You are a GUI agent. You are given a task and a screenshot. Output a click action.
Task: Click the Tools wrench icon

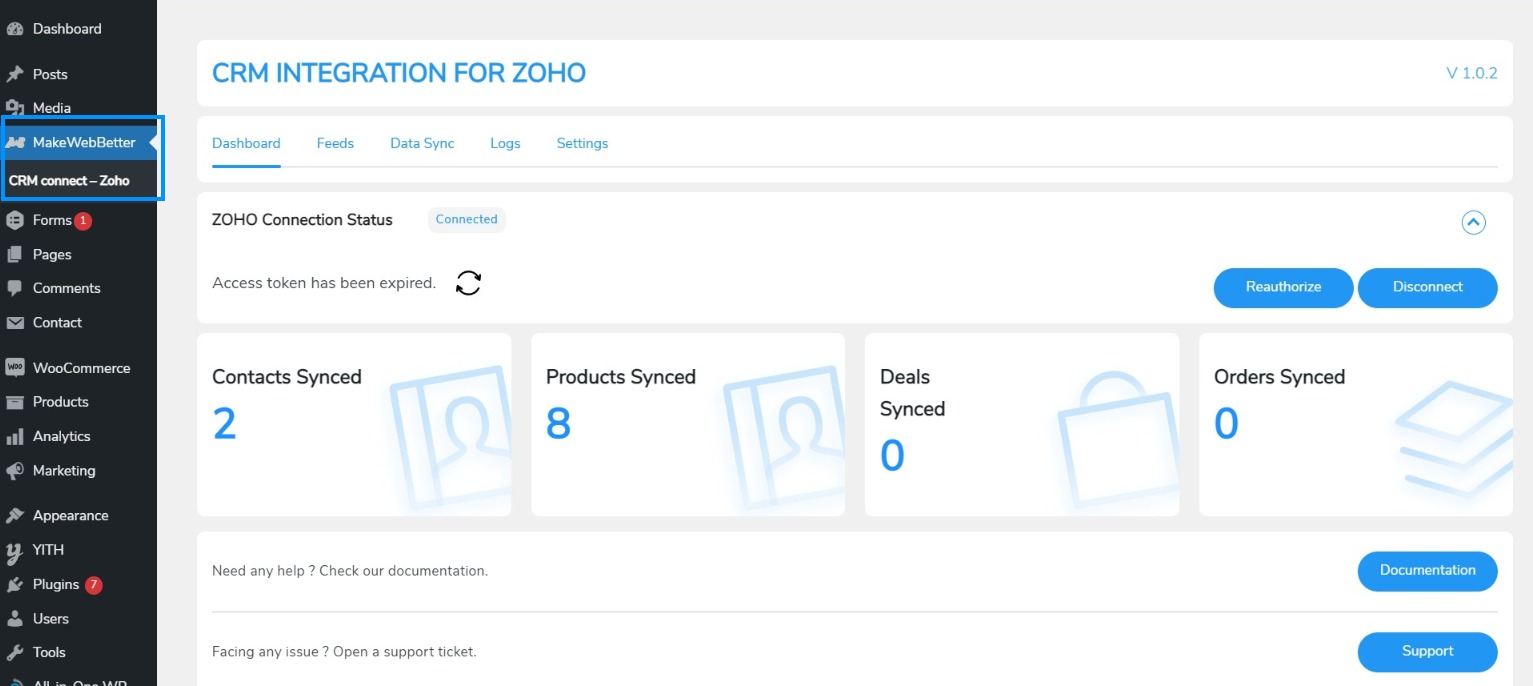(15, 653)
